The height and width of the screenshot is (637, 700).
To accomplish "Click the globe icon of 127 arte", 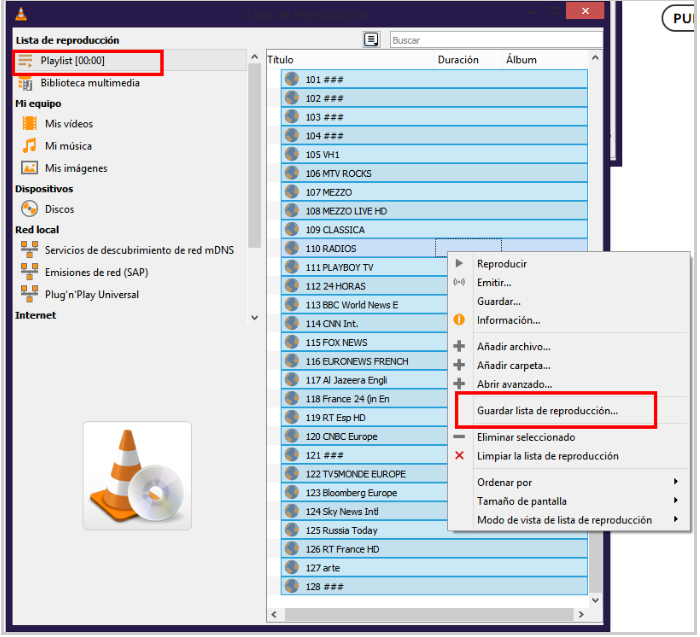I will pos(292,567).
